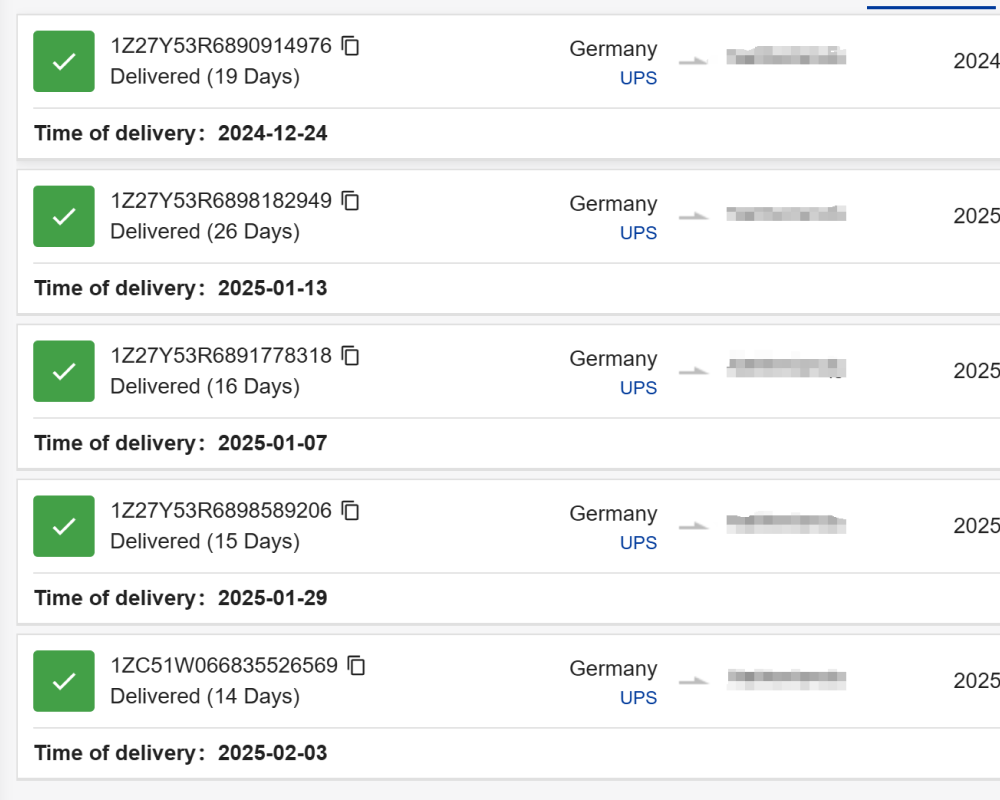Copy tracking number 1Z27Y53R6898589206

tap(350, 511)
